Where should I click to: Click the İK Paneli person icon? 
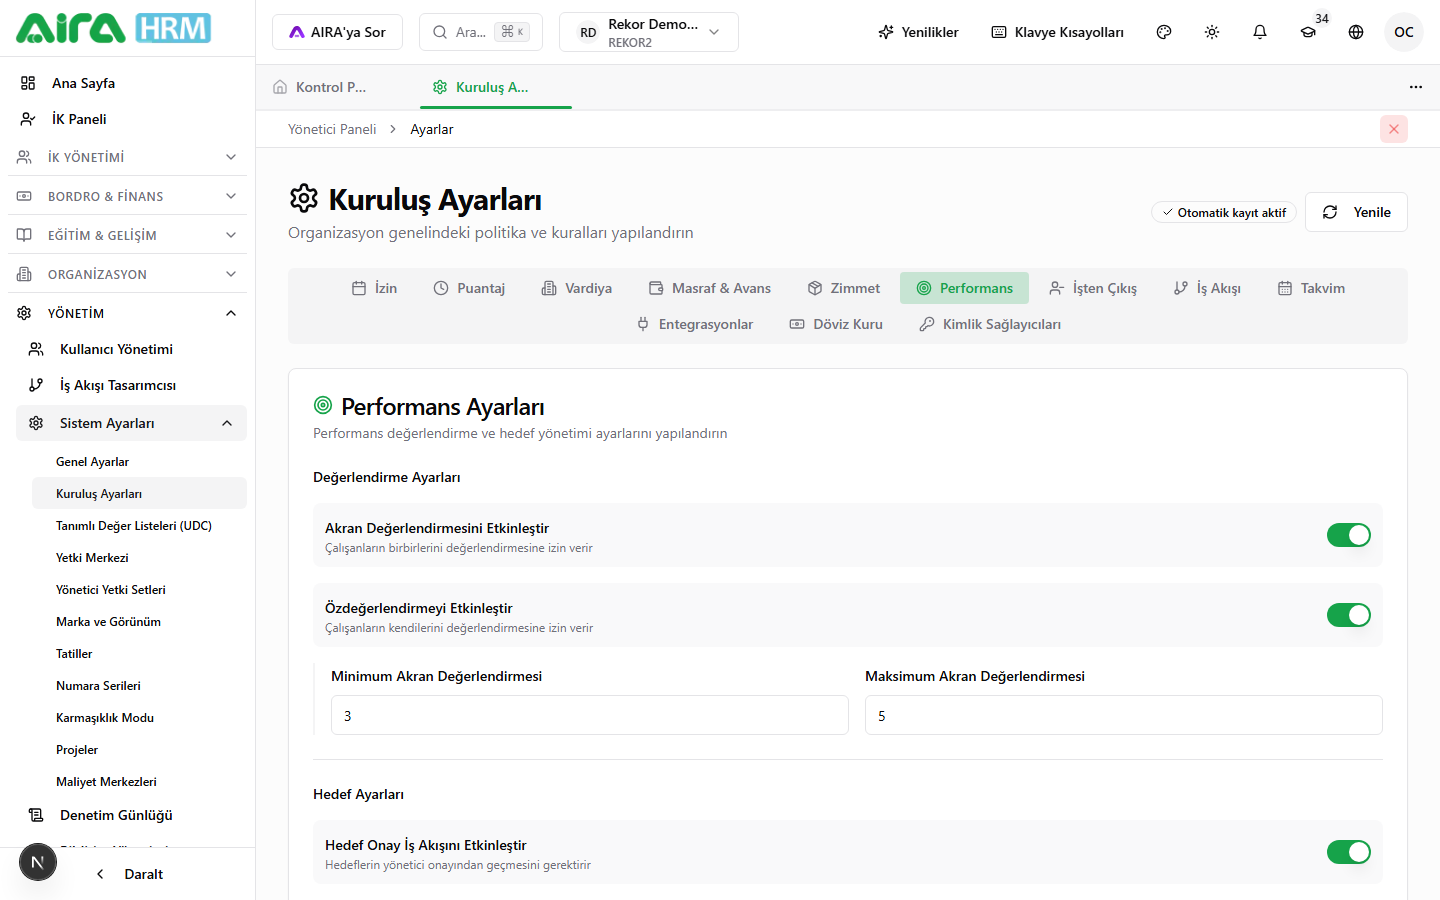pos(28,119)
